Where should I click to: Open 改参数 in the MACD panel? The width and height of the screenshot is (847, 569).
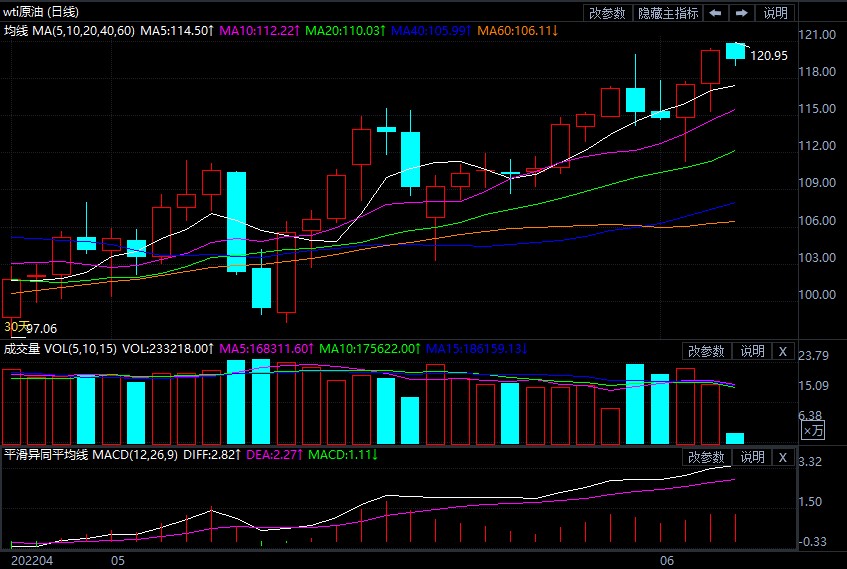(x=705, y=457)
